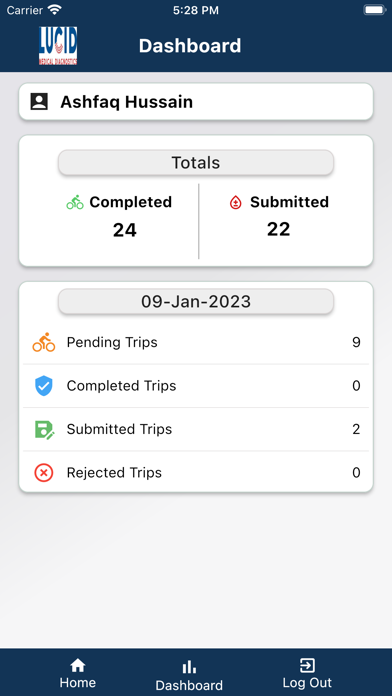Select the 09-Jan-2023 date header
Viewport: 392px width, 696px height.
(x=196, y=302)
